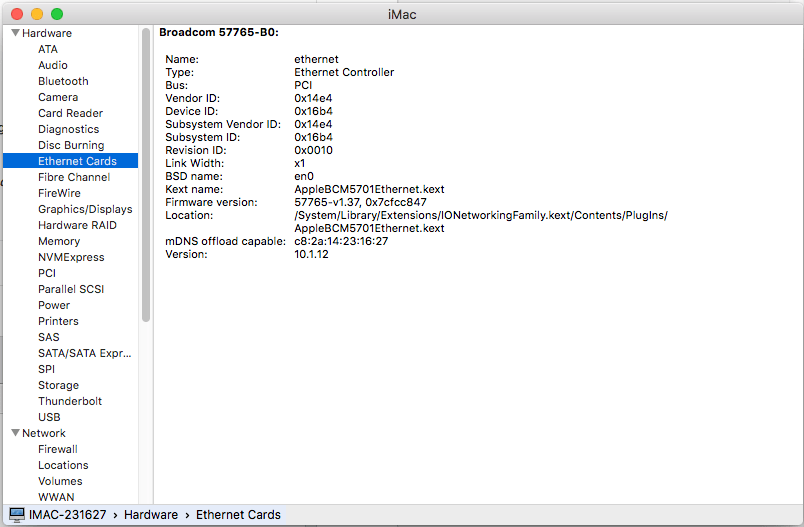Select Fibre Channel in the sidebar

click(74, 177)
